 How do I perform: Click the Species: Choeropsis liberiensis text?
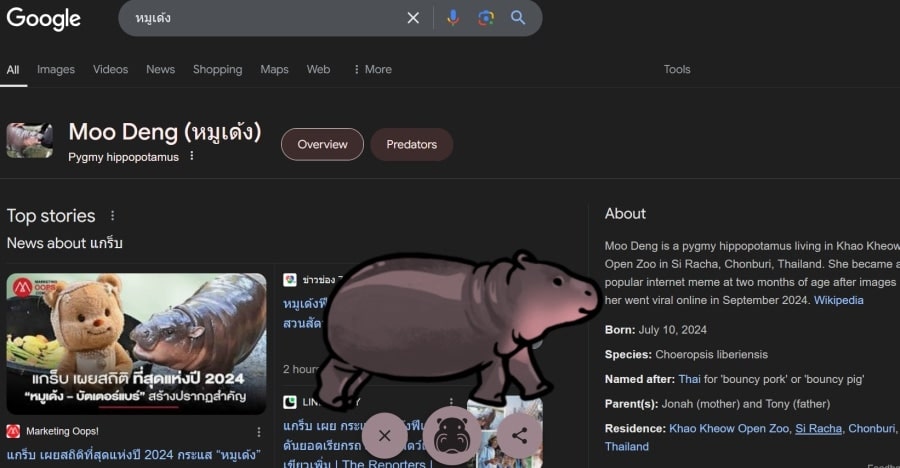click(x=686, y=354)
